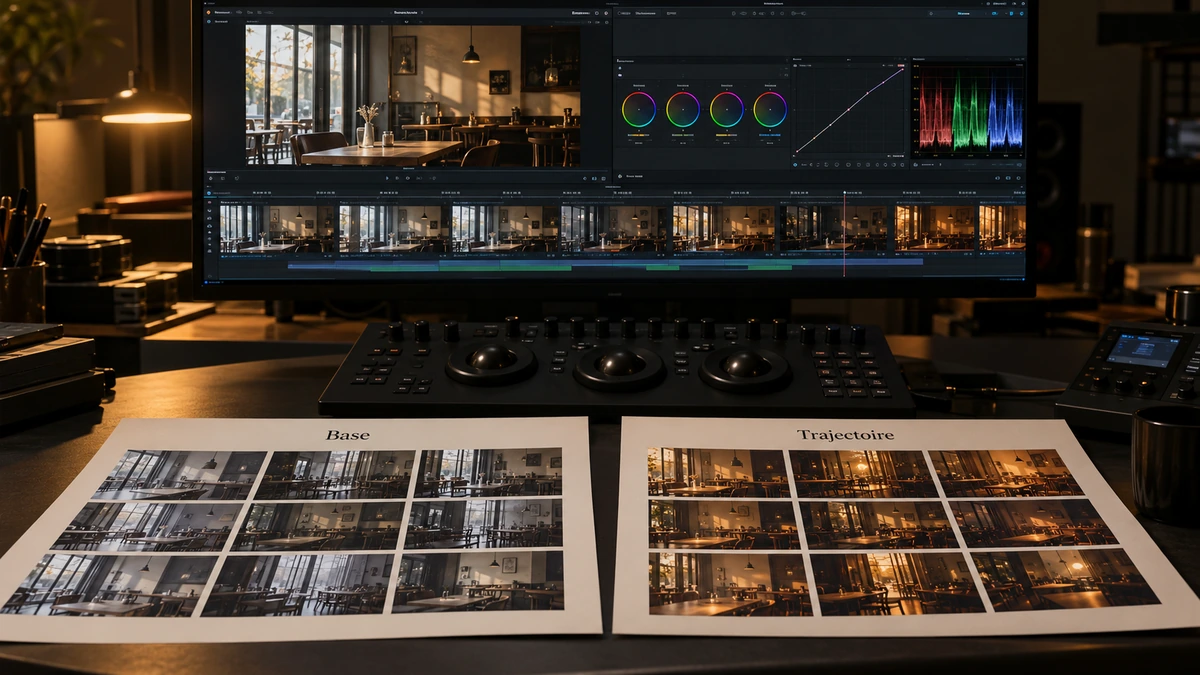
Task: Click the second color wheel from the left
Action: (x=683, y=109)
